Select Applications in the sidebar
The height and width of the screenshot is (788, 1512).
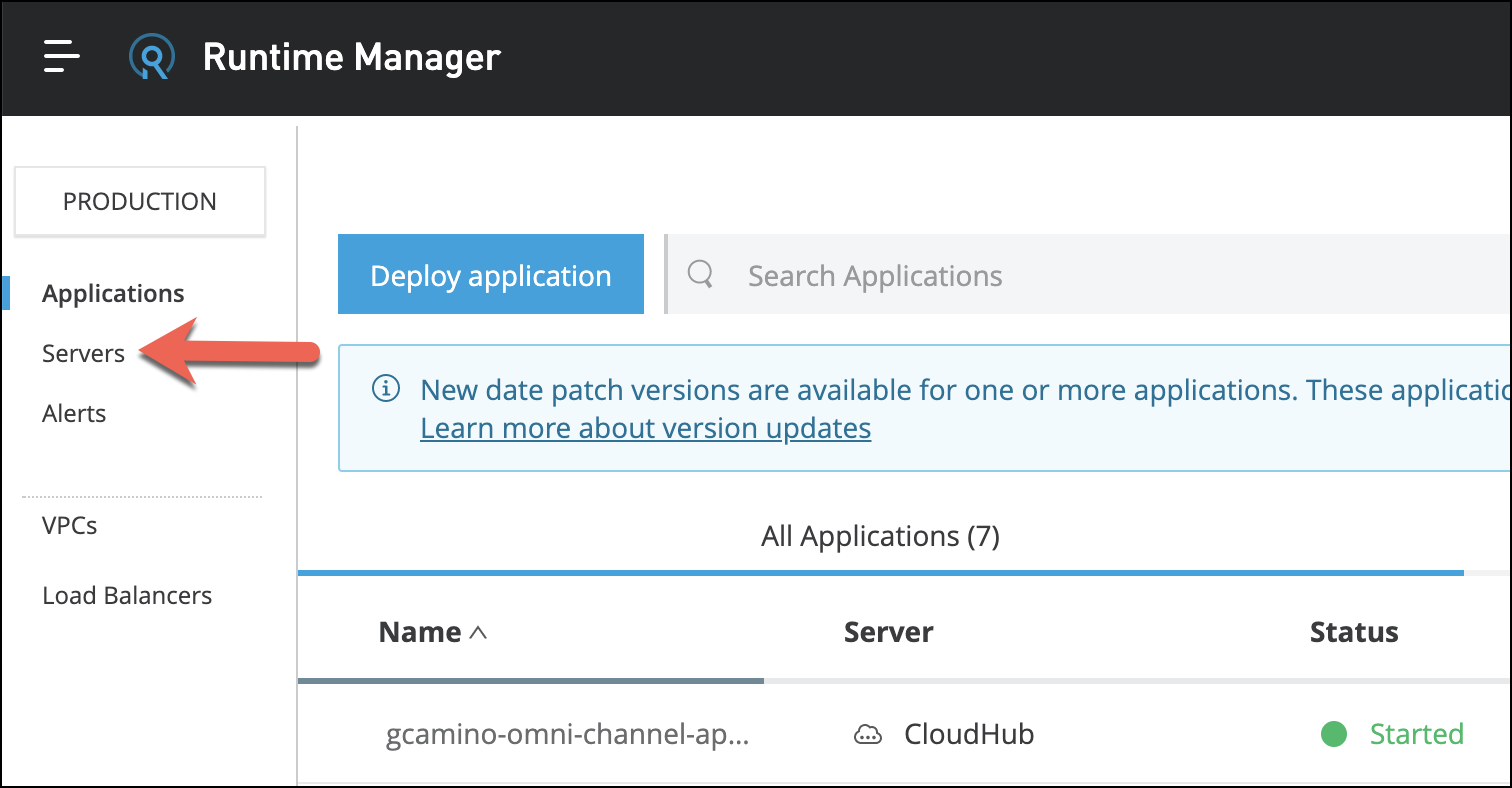click(113, 294)
